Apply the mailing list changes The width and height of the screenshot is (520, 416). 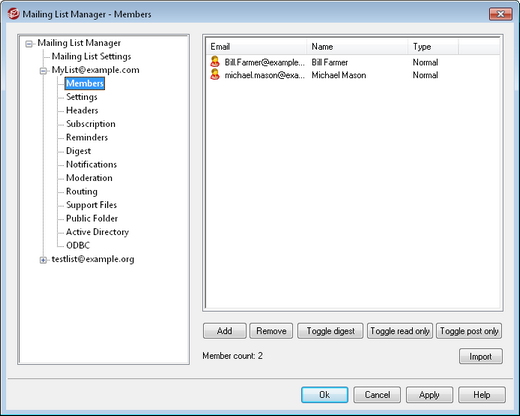point(429,395)
